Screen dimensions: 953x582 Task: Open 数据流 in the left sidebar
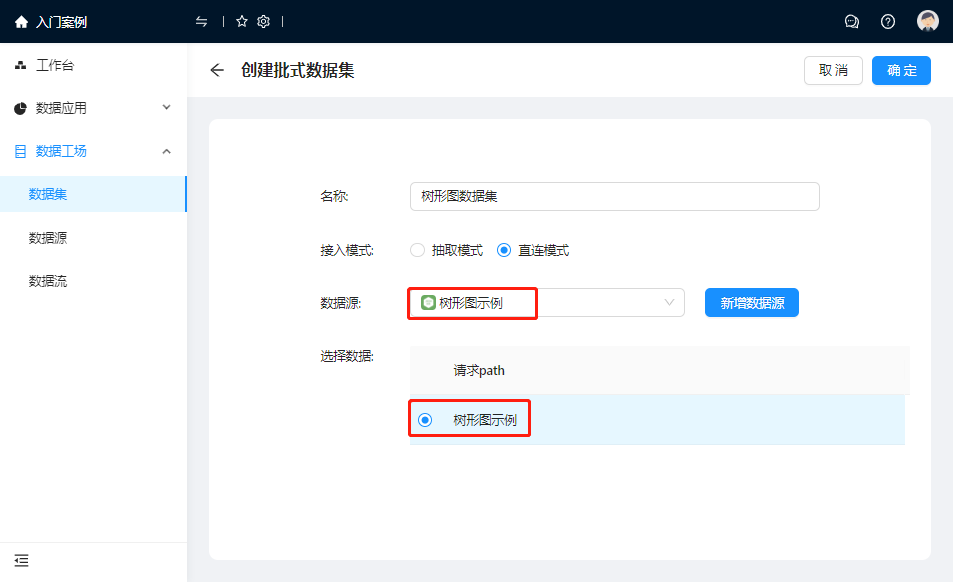click(x=48, y=281)
